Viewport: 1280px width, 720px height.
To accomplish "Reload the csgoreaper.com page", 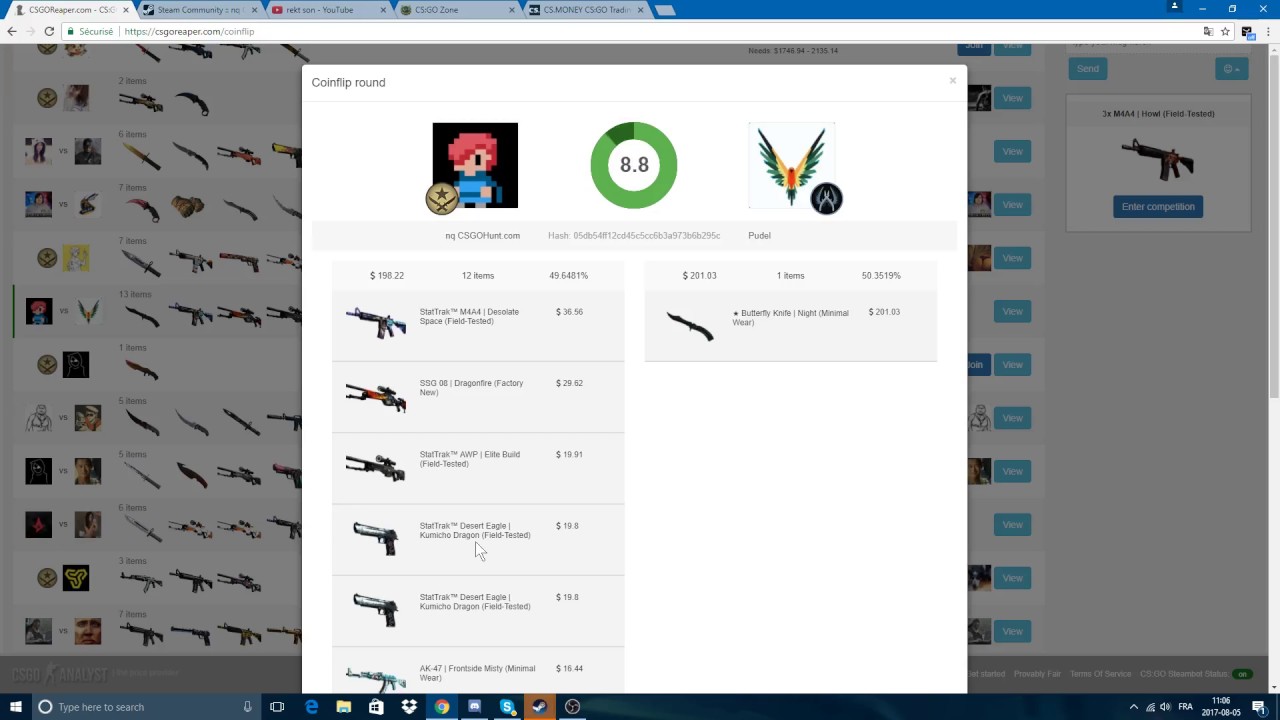I will click(49, 31).
